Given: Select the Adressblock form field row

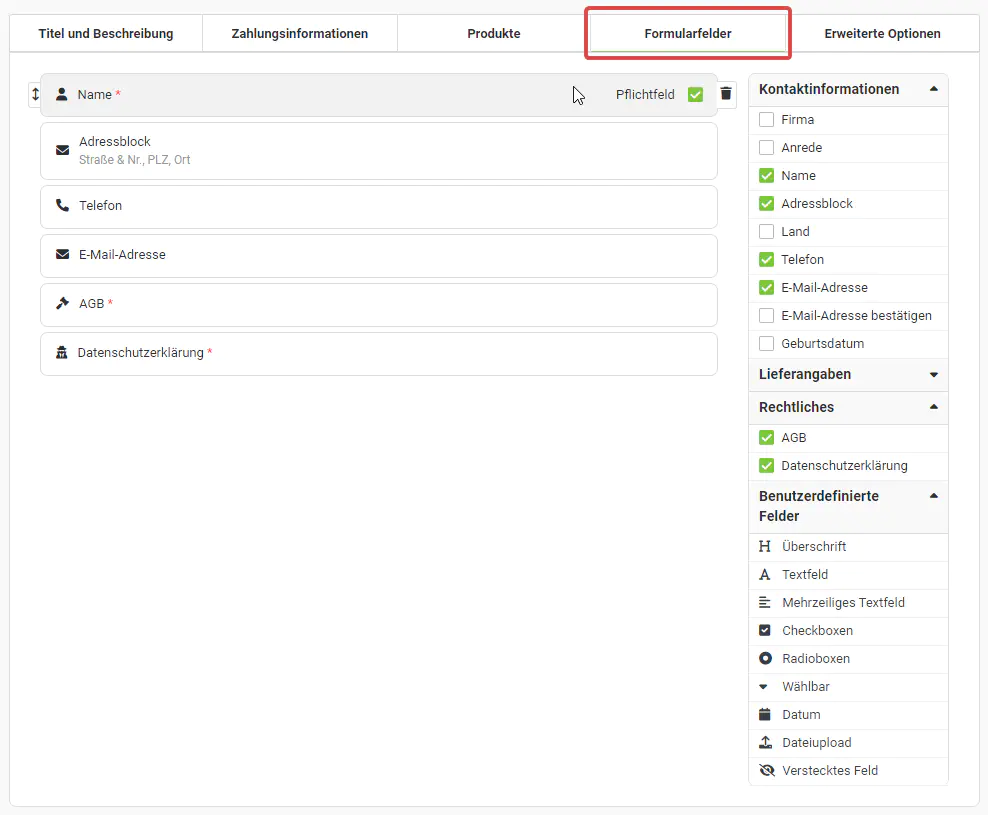Looking at the screenshot, I should pos(378,150).
